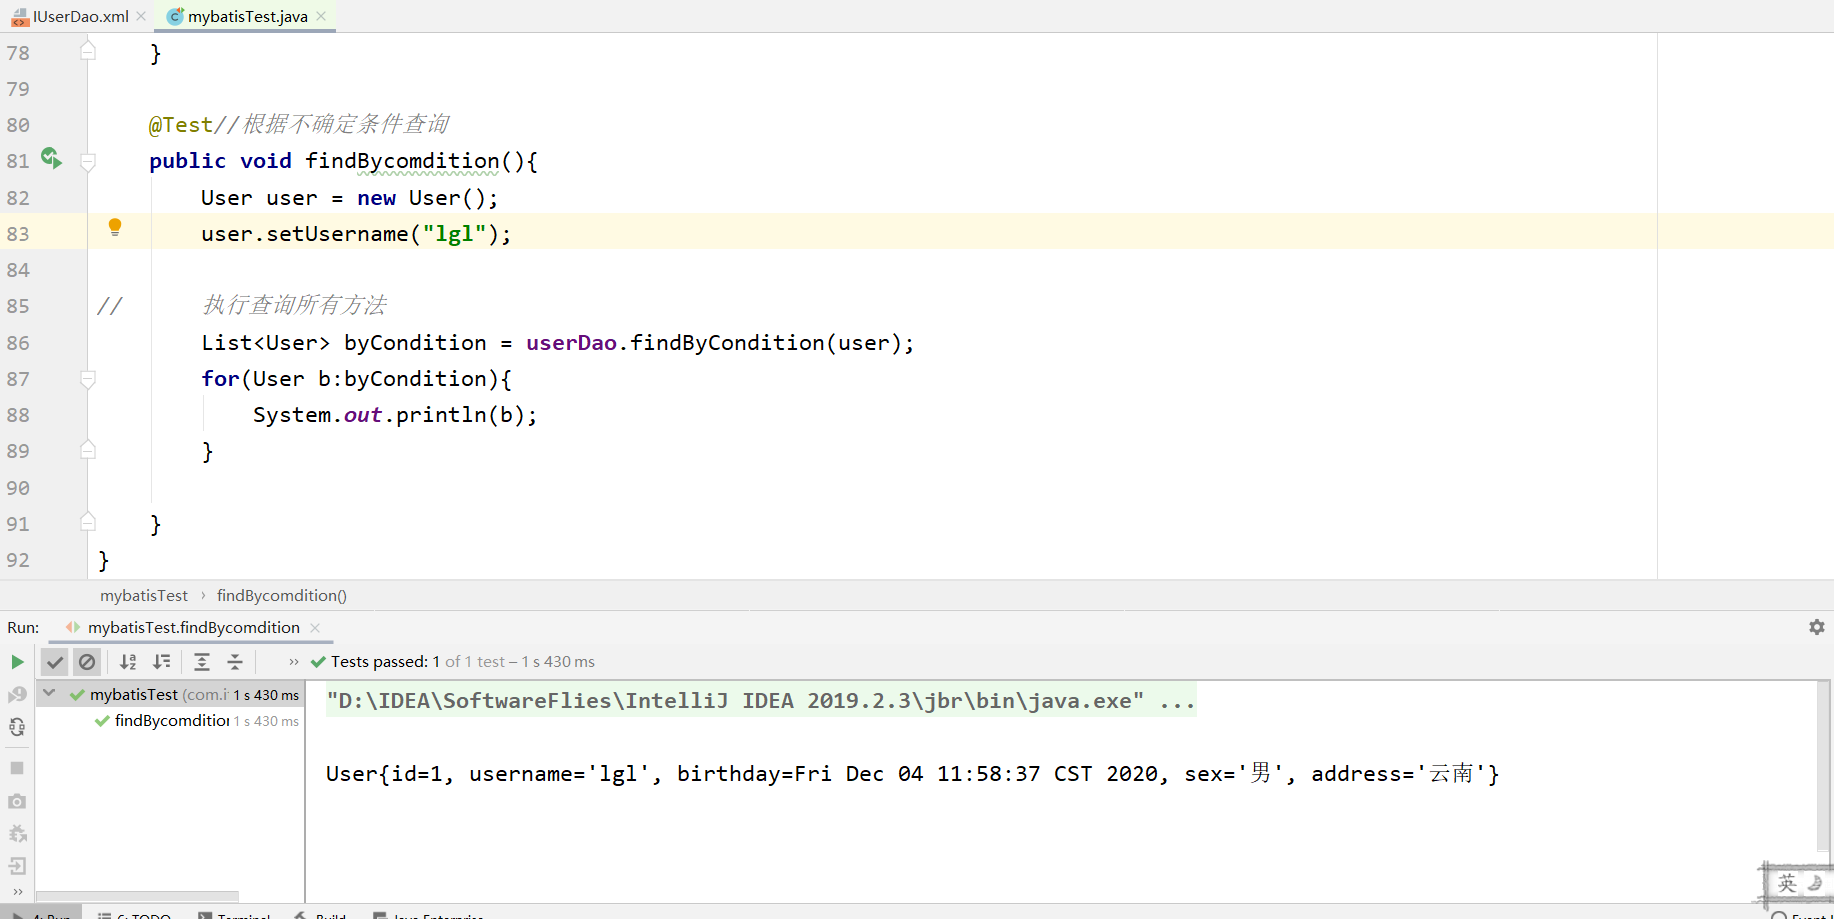Open the java.exe command line in console
Image resolution: width=1834 pixels, height=919 pixels.
760,701
